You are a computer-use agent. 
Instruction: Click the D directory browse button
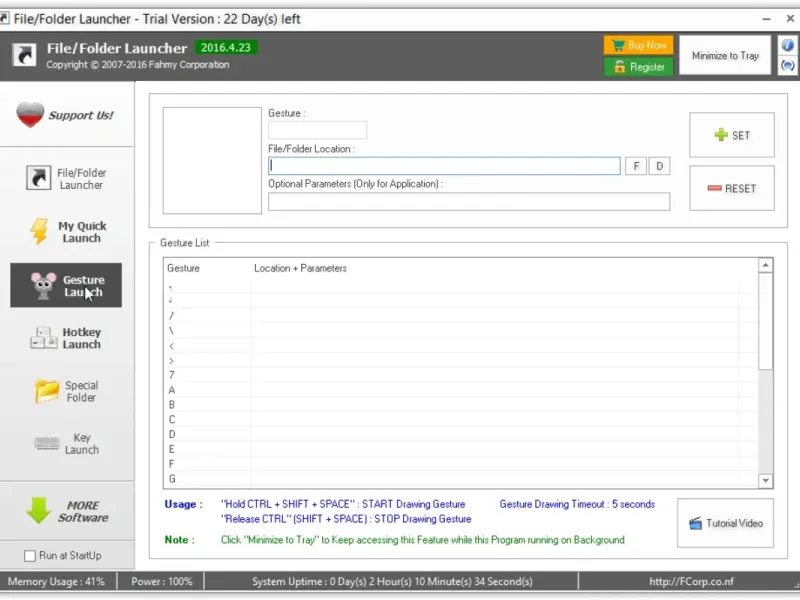659,166
